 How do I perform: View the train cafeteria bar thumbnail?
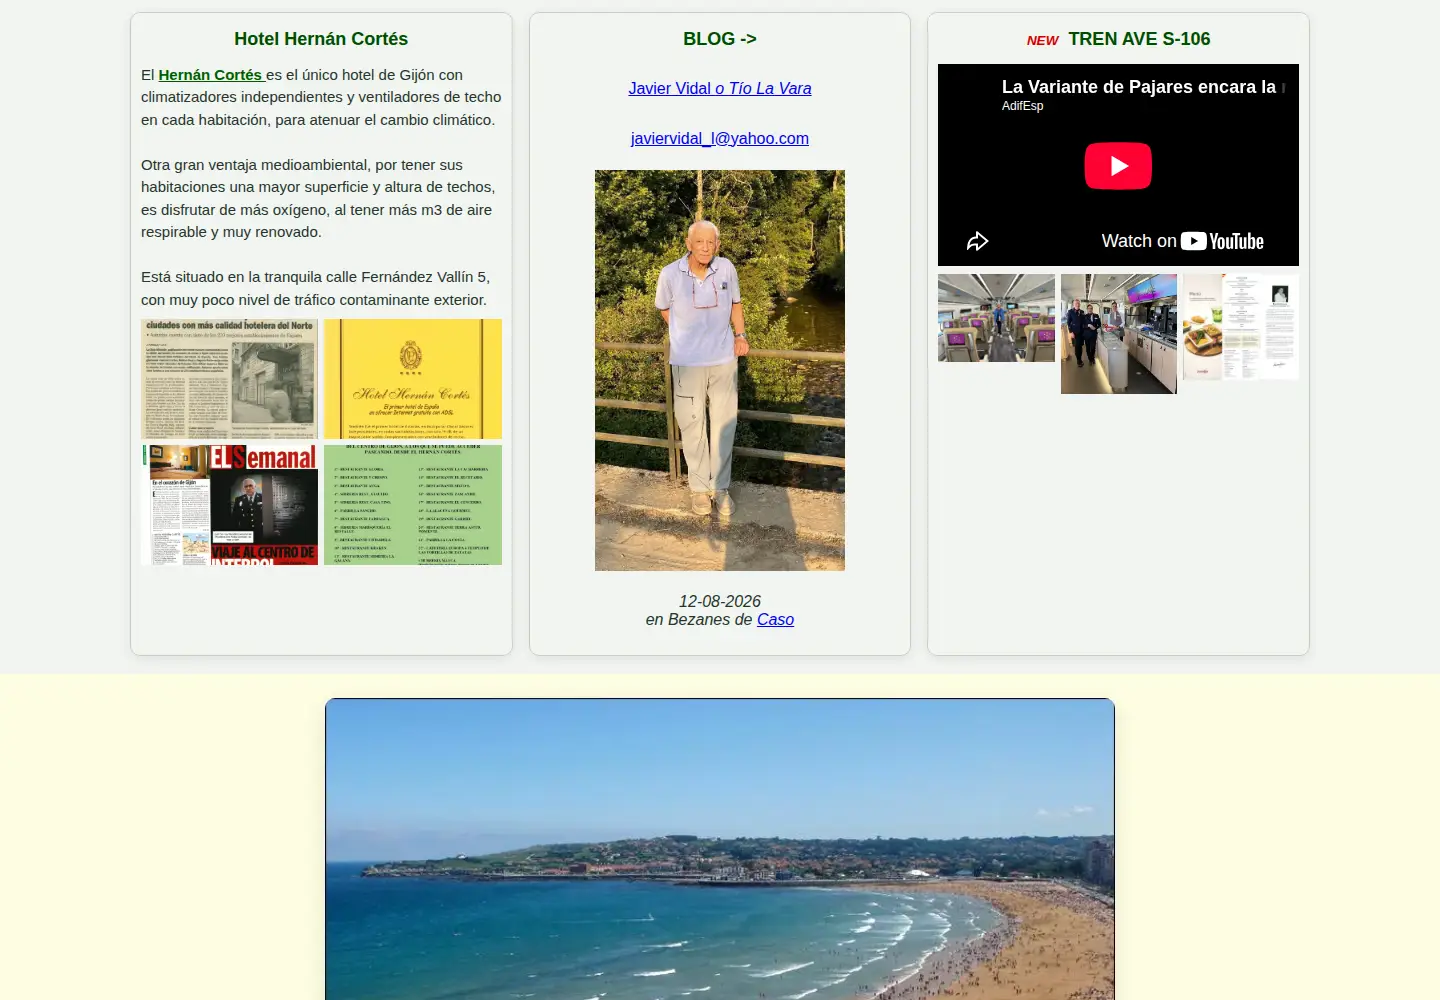(x=1119, y=334)
